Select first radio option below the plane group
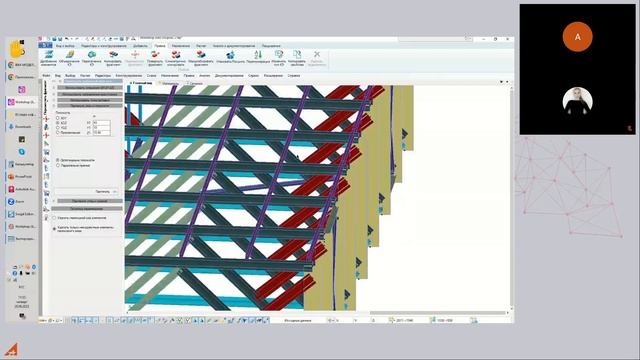 (58, 160)
